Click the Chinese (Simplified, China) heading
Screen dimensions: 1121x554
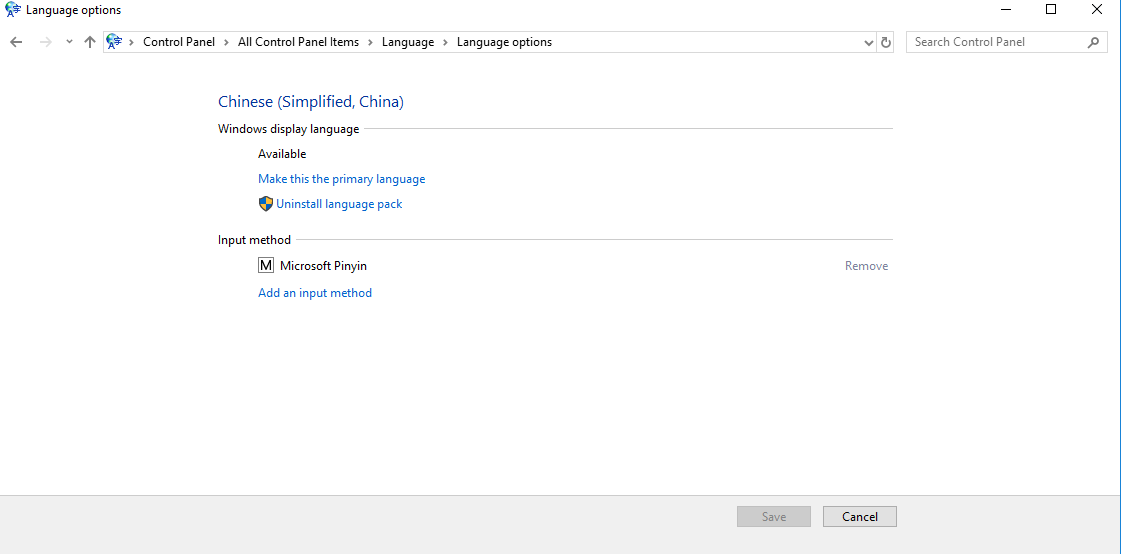pos(311,102)
